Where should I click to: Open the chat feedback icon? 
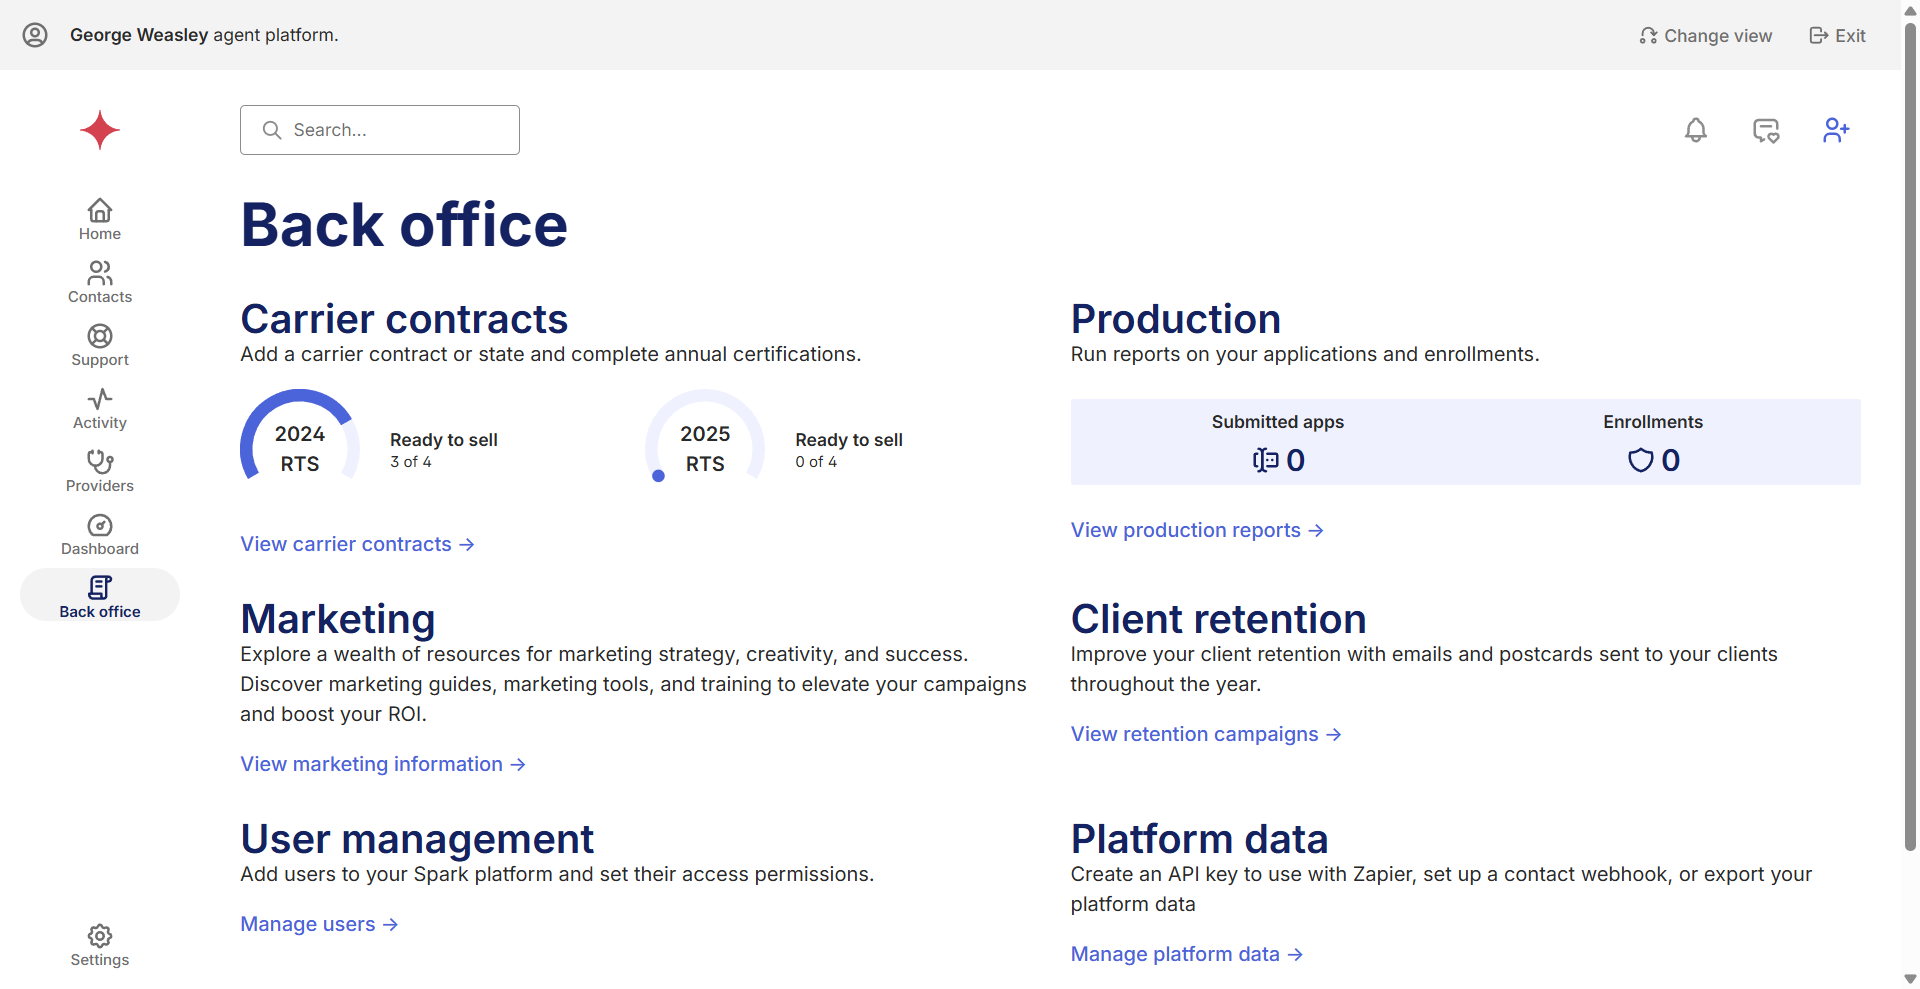click(1765, 130)
